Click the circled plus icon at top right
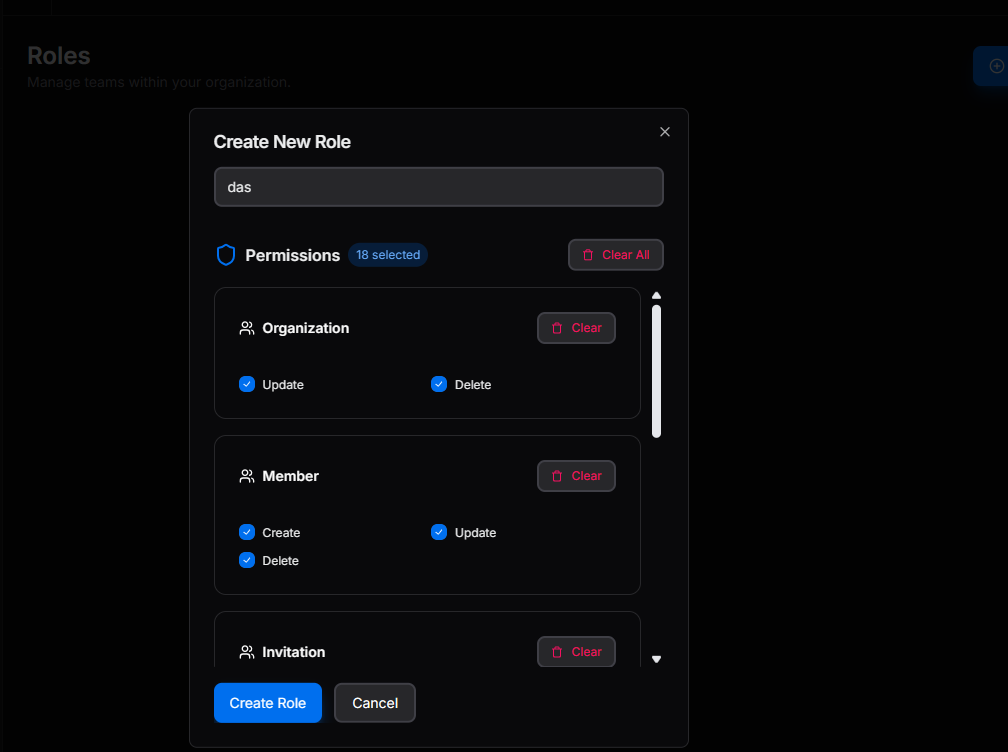 pyautogui.click(x=996, y=66)
